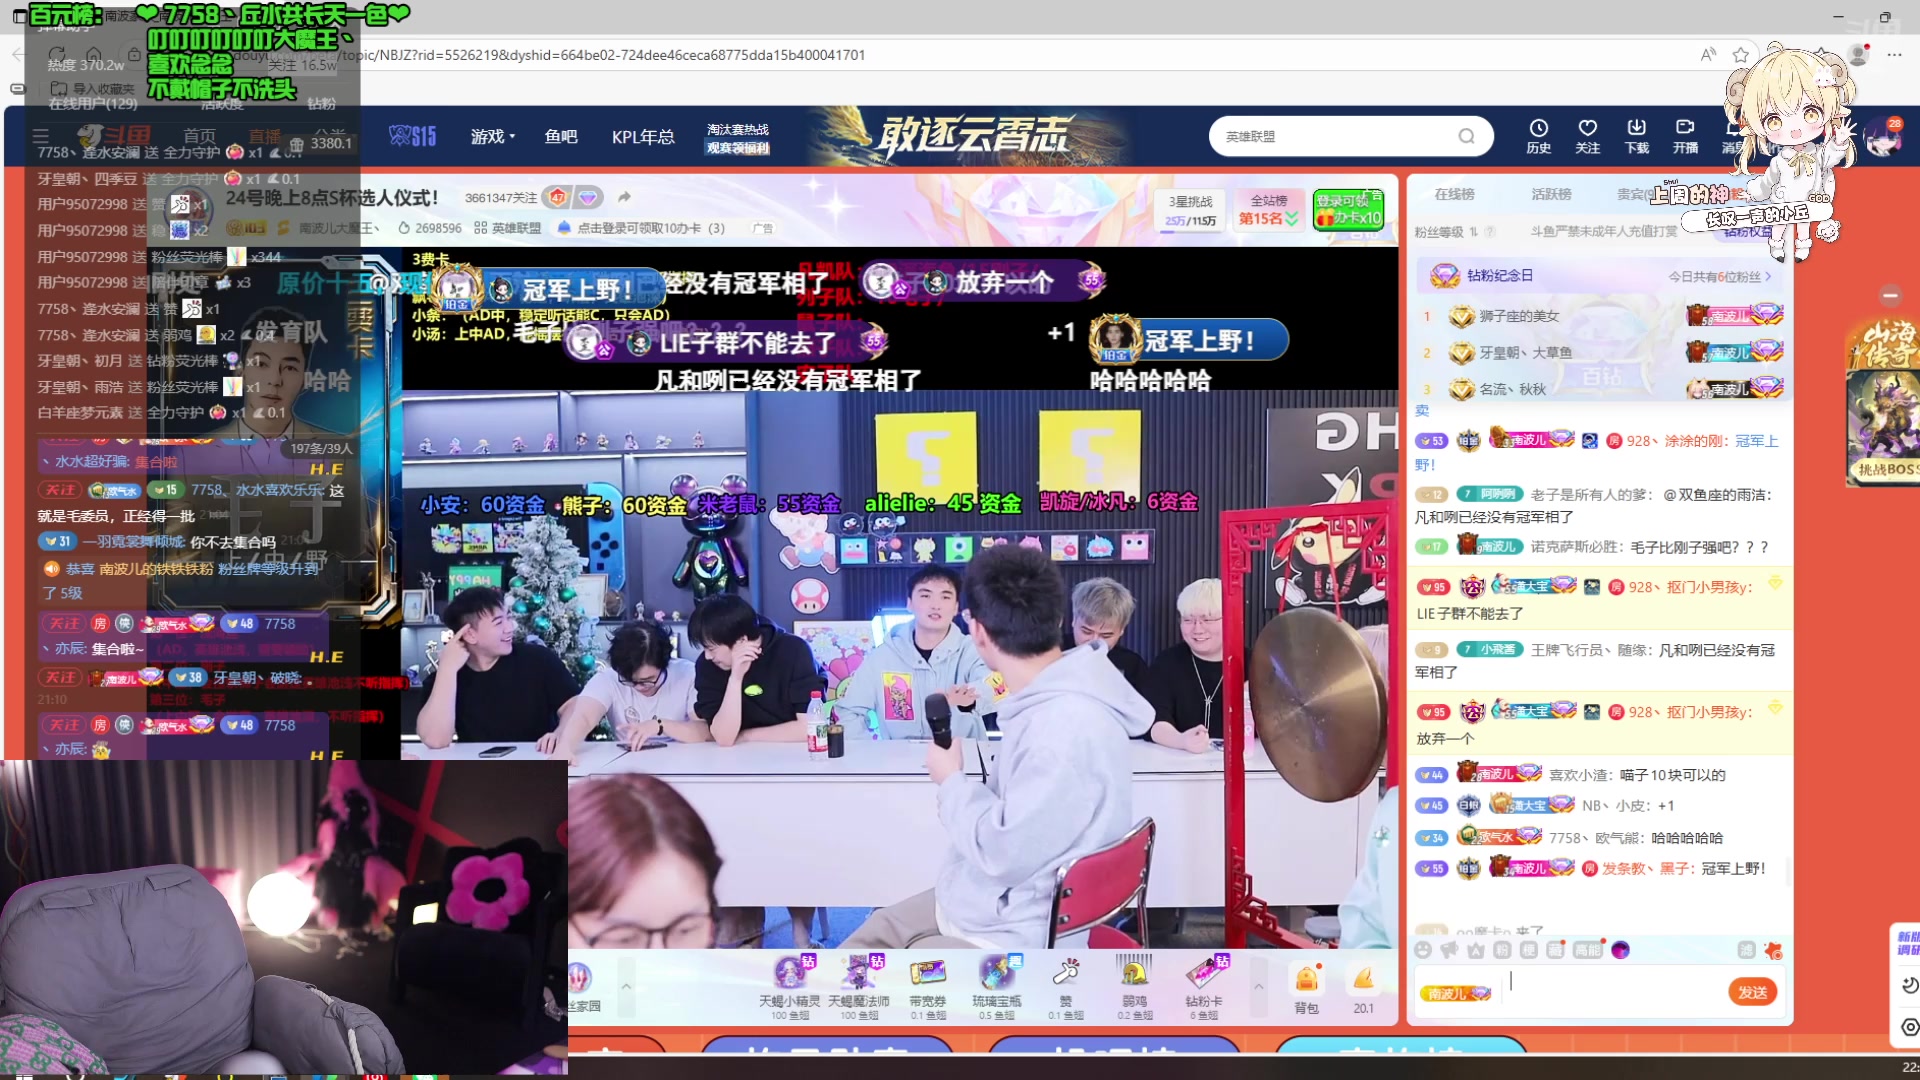Click the share arrow next to follower count
Viewport: 1920px width, 1080px height.
coord(624,197)
